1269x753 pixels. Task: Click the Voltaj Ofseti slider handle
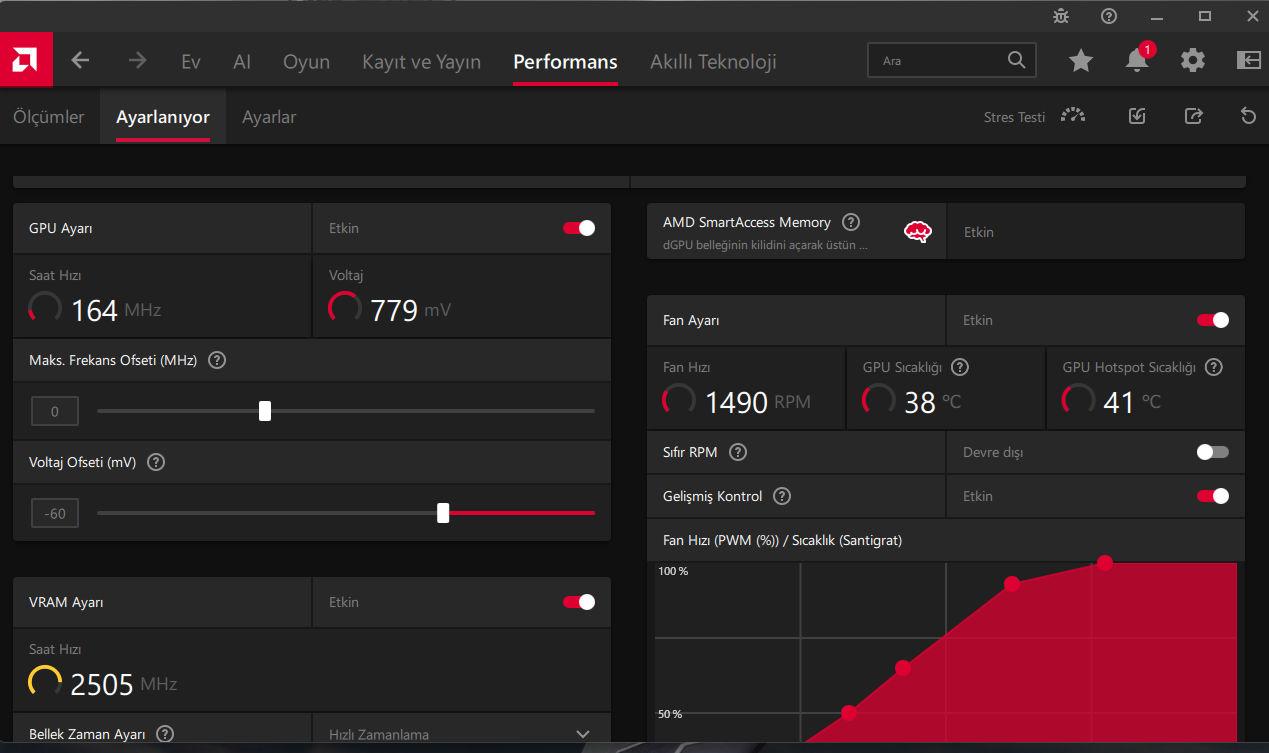pyautogui.click(x=443, y=513)
